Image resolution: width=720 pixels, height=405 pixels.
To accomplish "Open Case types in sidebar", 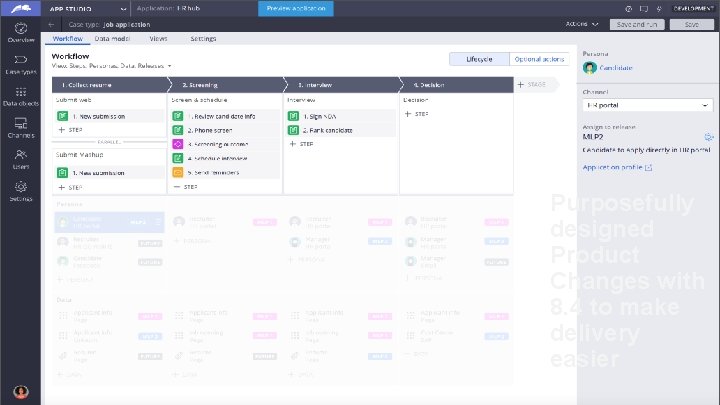I will (x=21, y=65).
